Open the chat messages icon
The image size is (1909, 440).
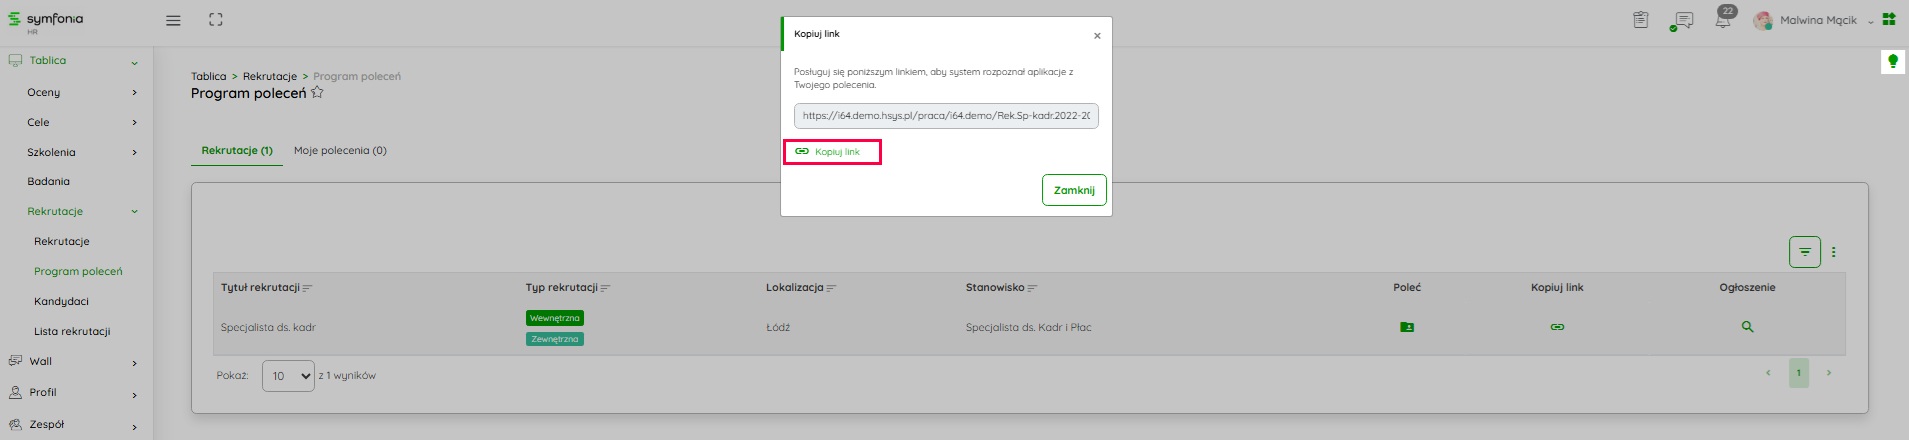1683,21
